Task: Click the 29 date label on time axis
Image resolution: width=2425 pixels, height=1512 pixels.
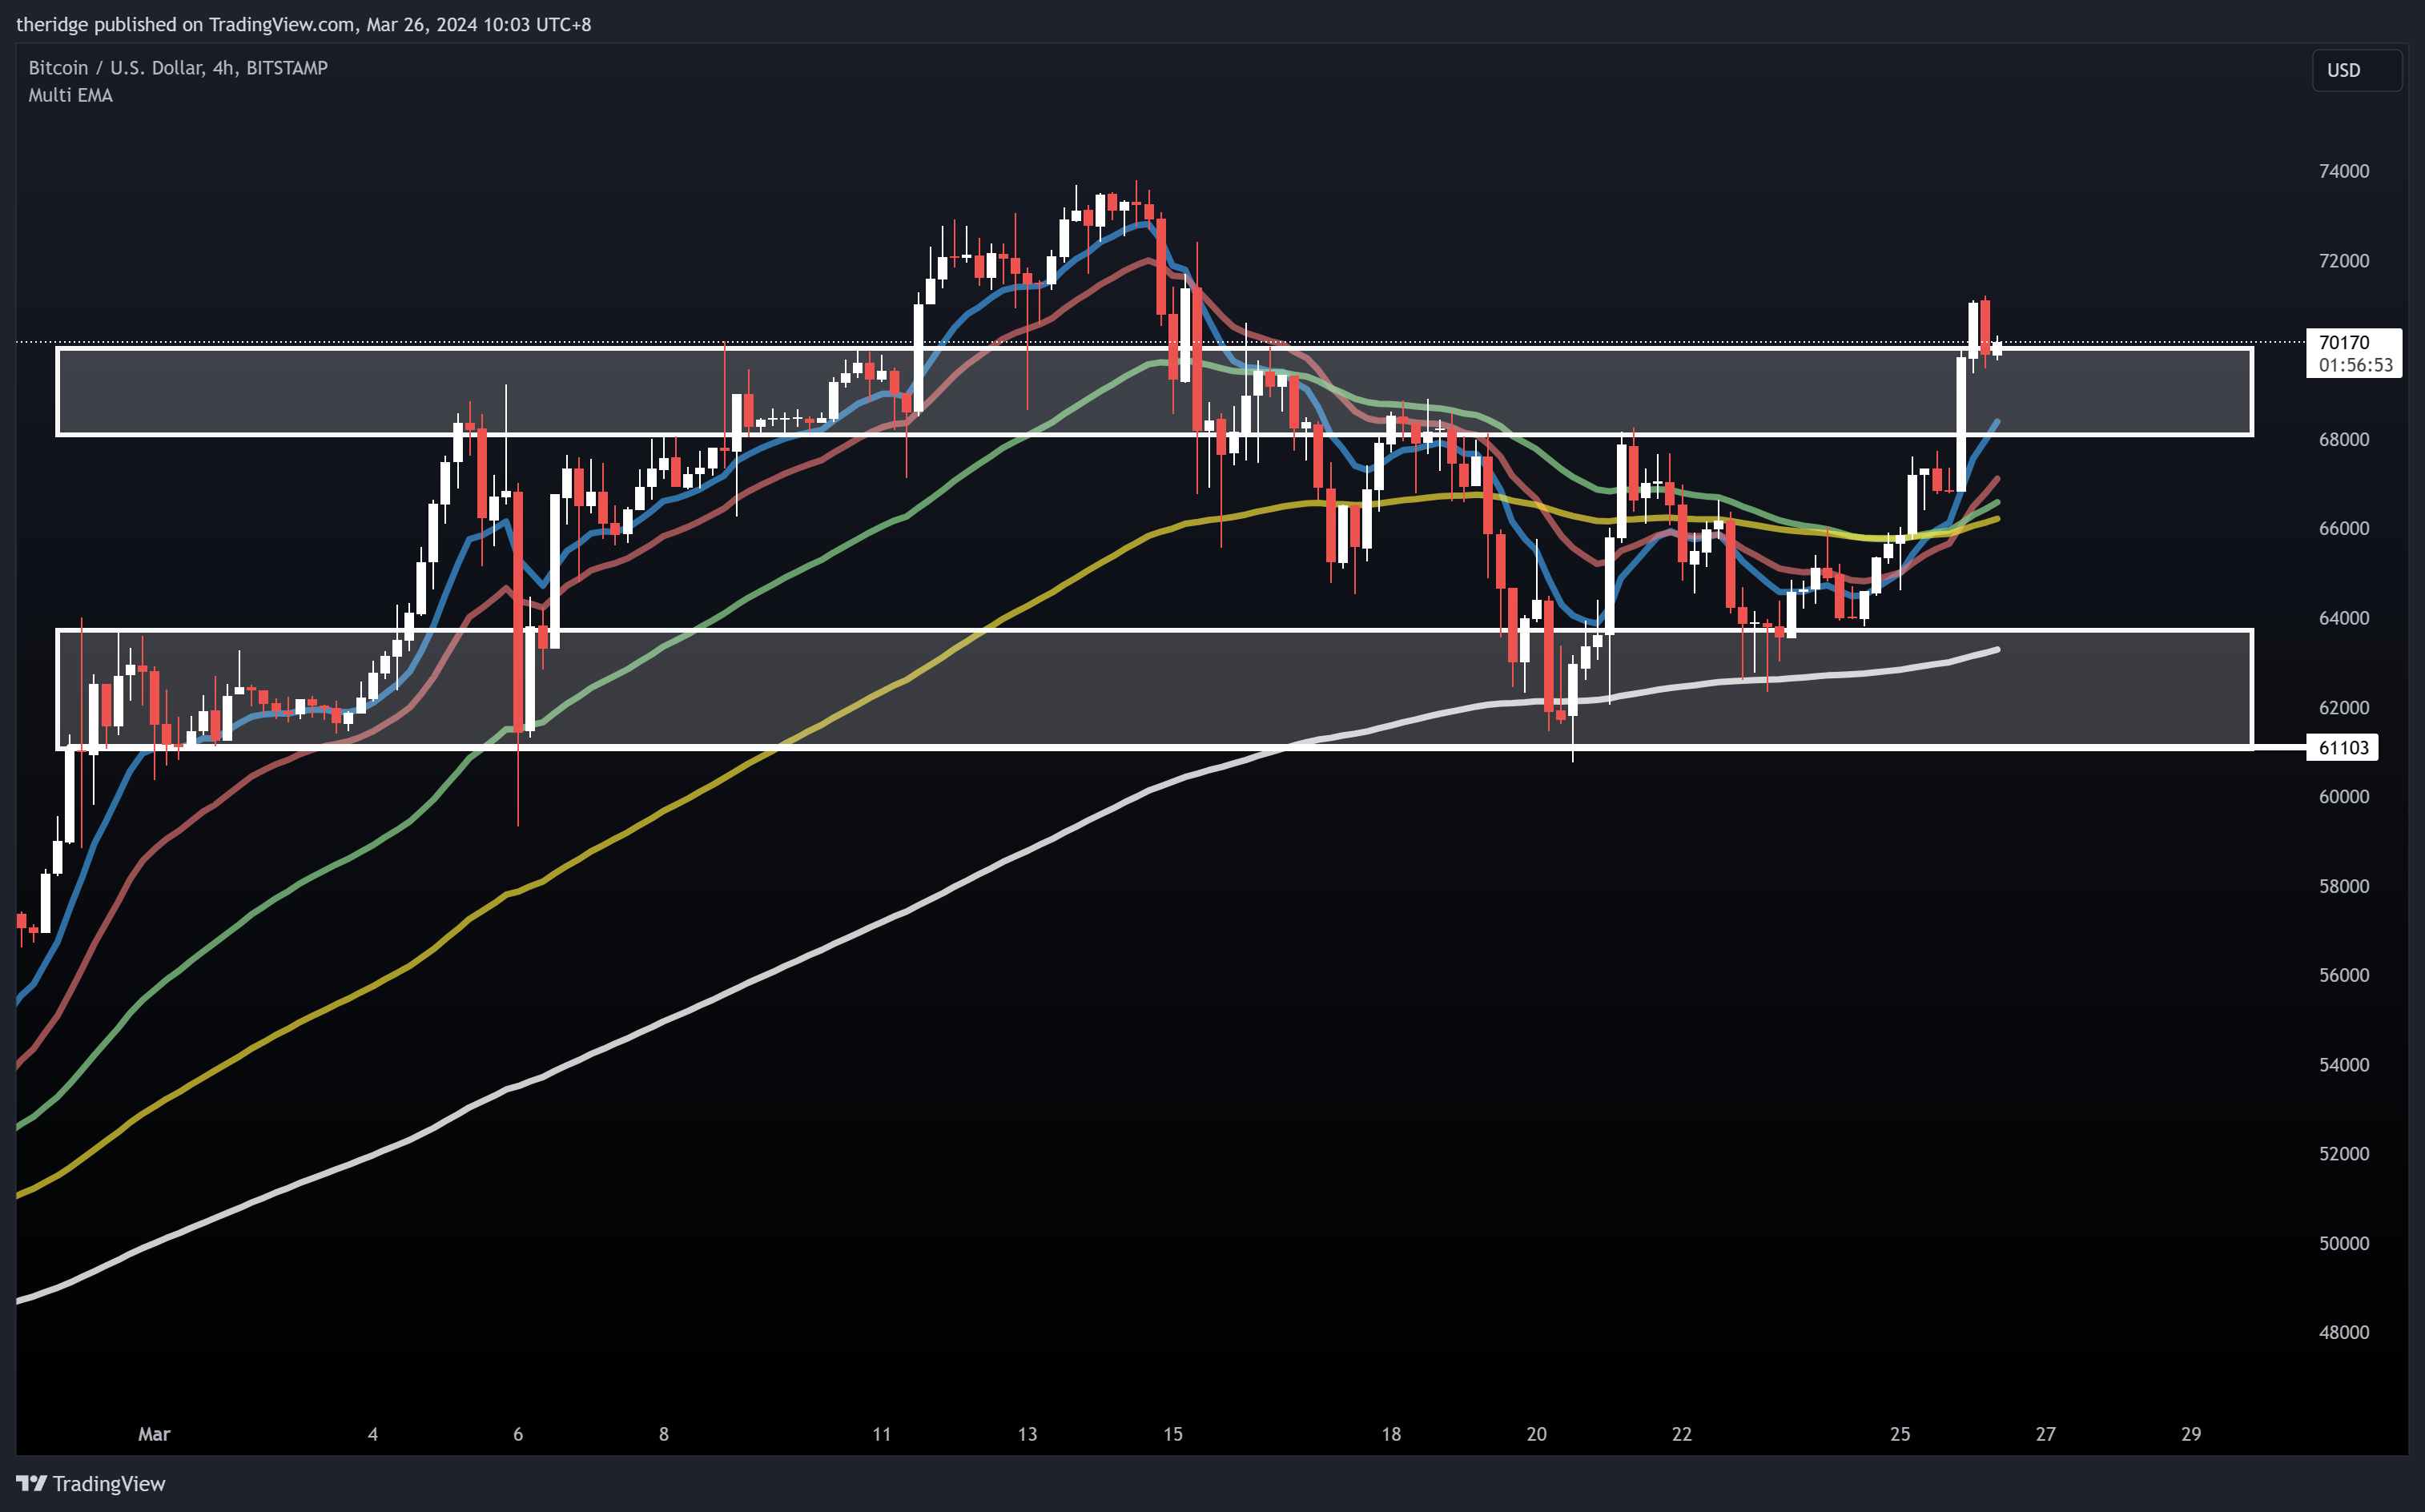Action: pos(2191,1434)
